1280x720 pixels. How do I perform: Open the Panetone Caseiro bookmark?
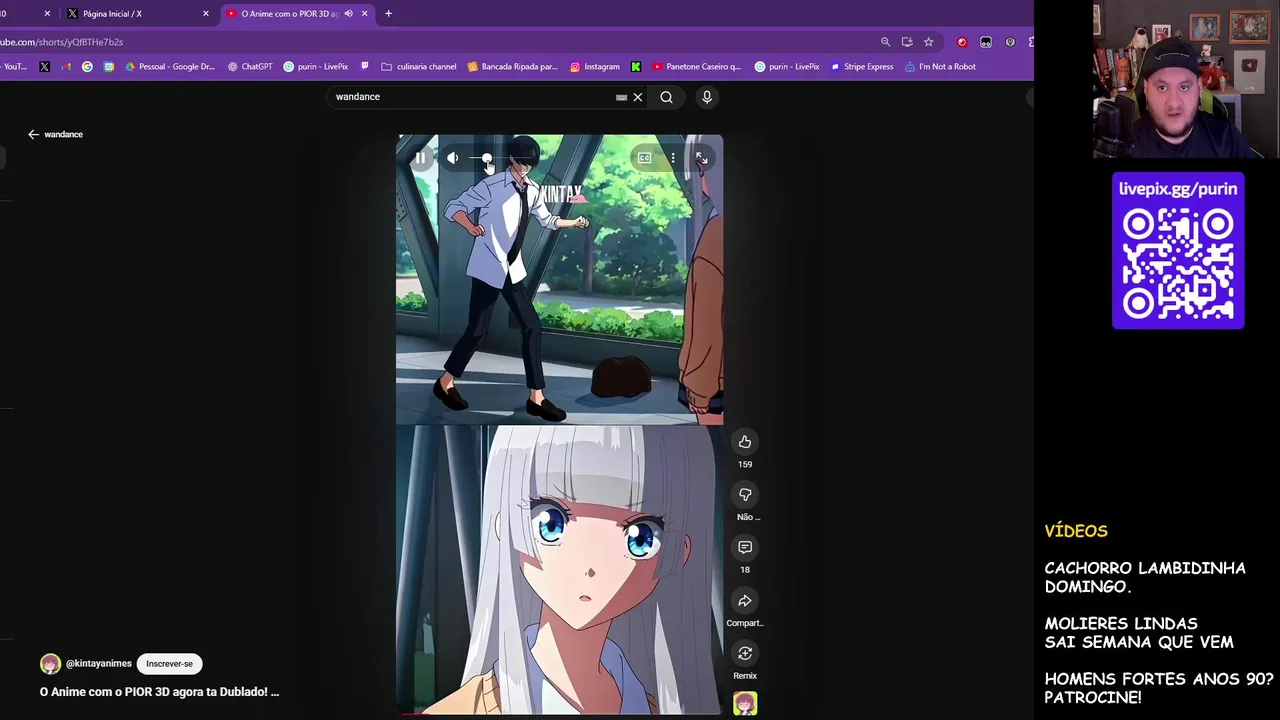(697, 67)
